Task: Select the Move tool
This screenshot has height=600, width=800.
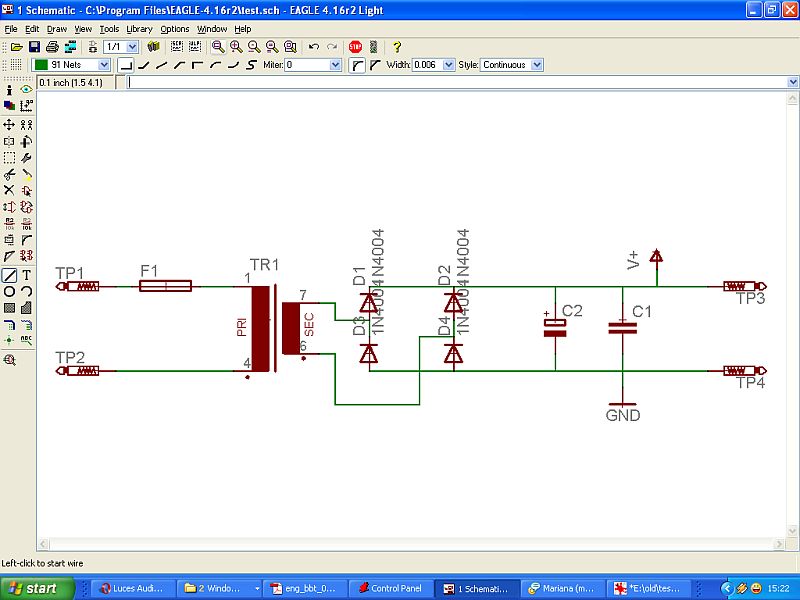Action: (9, 124)
